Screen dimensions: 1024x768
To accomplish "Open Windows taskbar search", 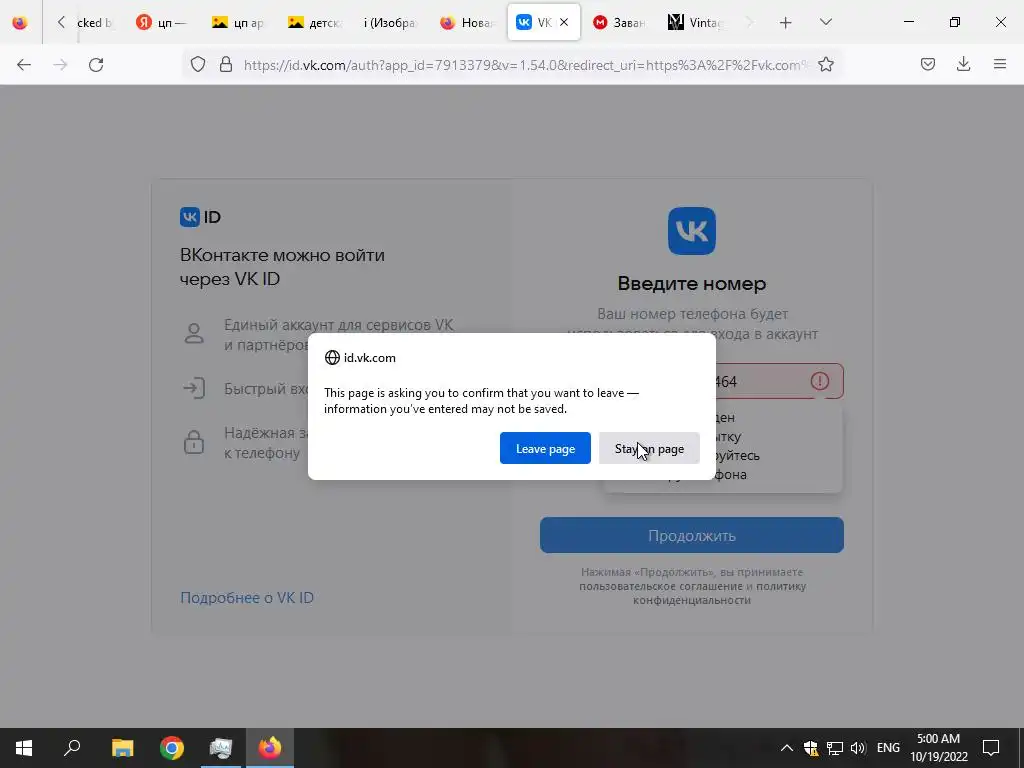I will point(72,748).
